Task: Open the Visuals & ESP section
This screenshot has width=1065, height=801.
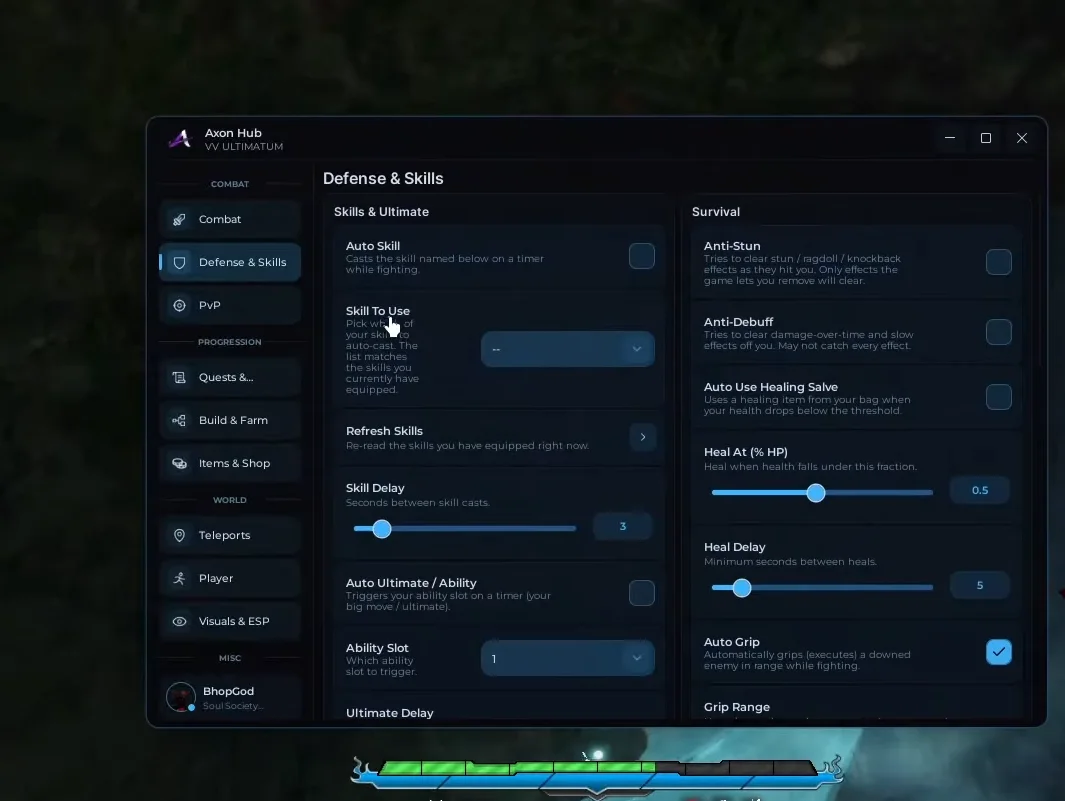Action: [x=230, y=621]
